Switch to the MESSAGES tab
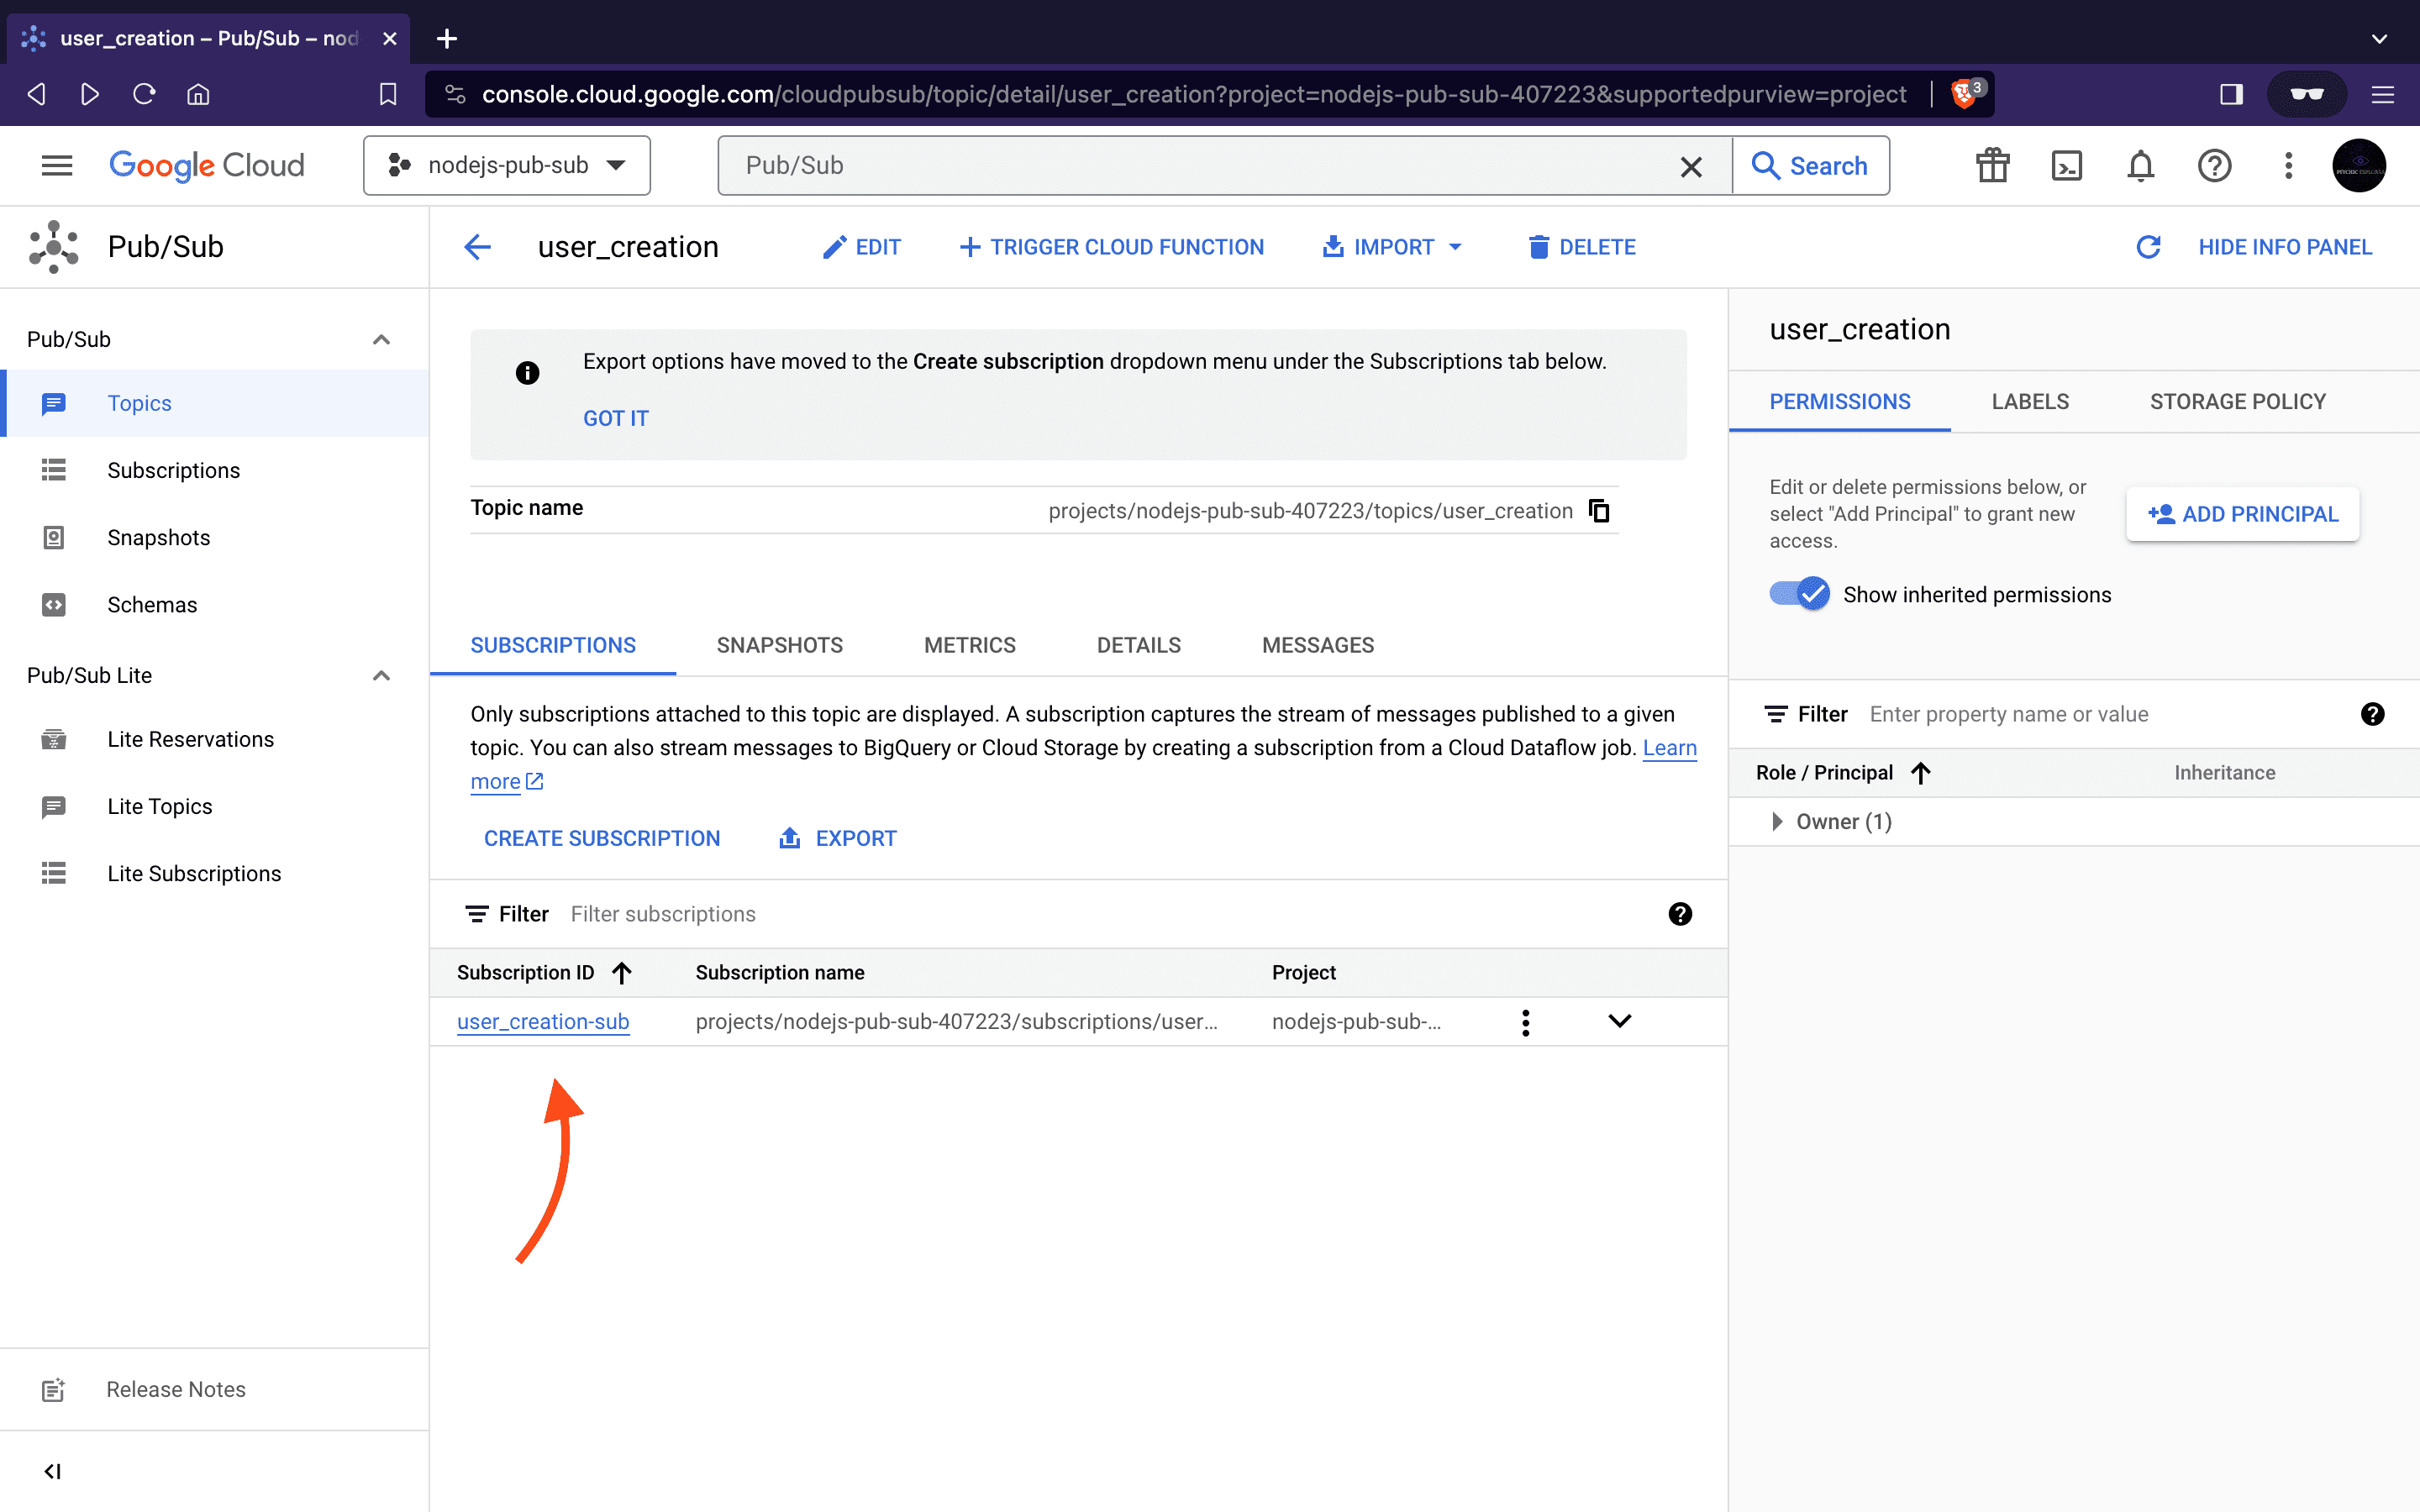2420x1512 pixels. [1318, 643]
